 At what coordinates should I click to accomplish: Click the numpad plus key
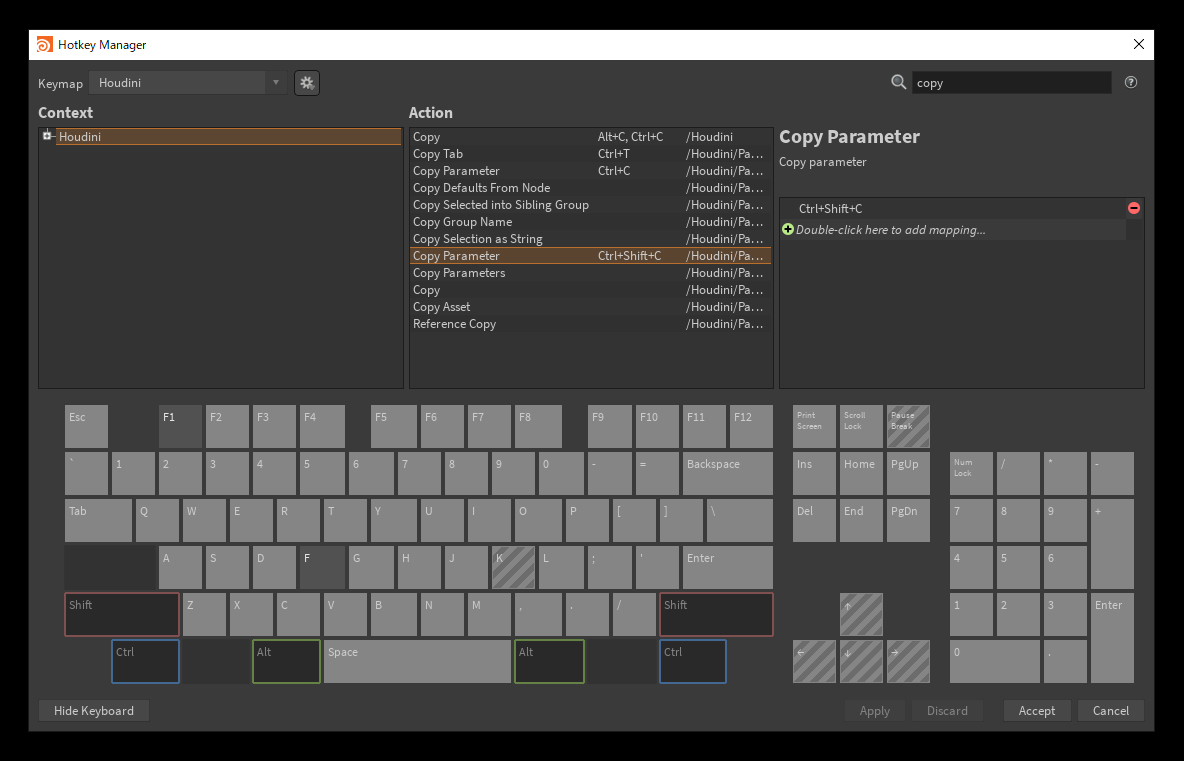tap(1112, 544)
